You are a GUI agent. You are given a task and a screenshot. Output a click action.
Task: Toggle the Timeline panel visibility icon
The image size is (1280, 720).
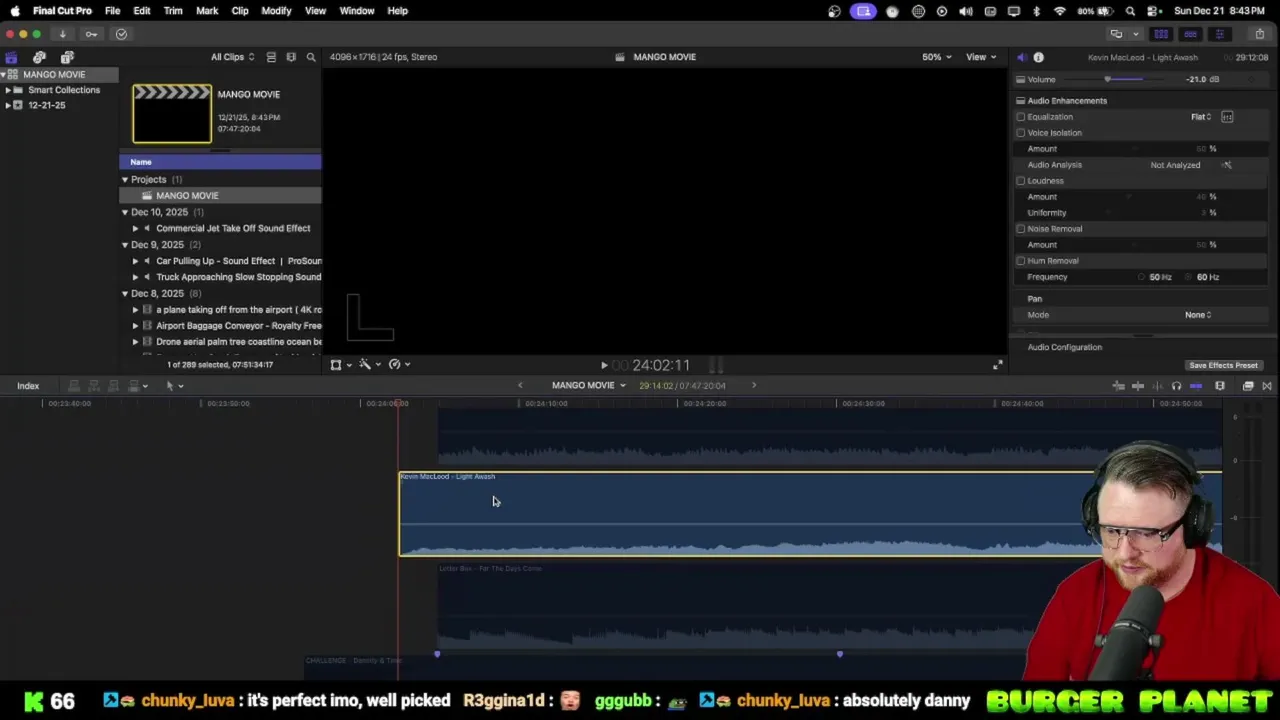[x=1190, y=34]
